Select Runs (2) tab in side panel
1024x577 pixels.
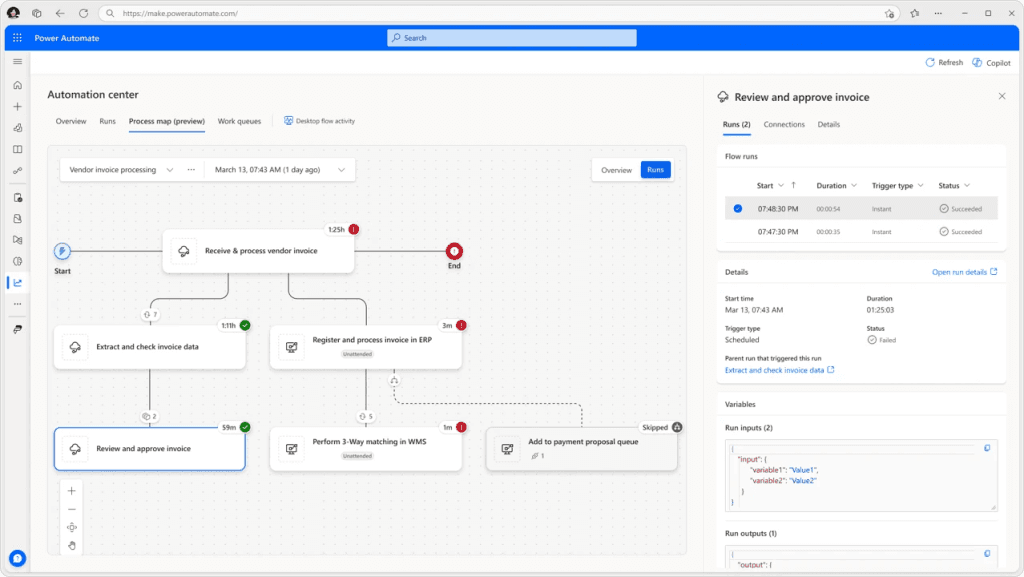(736, 124)
